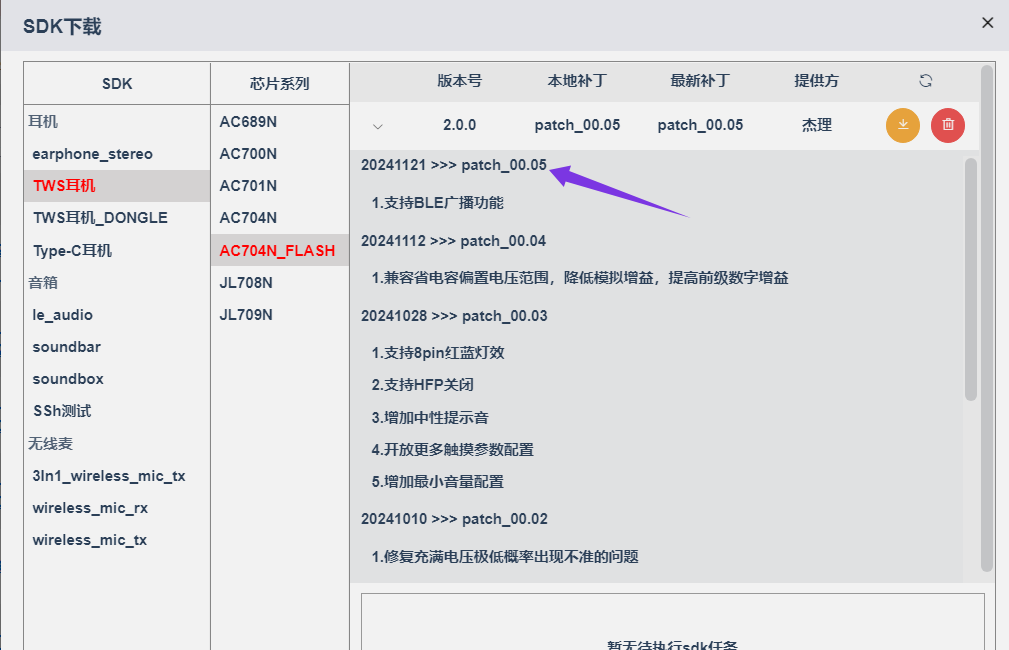Click the 20241112 patch_00.04 changelog heading
The image size is (1009, 650).
(x=453, y=241)
